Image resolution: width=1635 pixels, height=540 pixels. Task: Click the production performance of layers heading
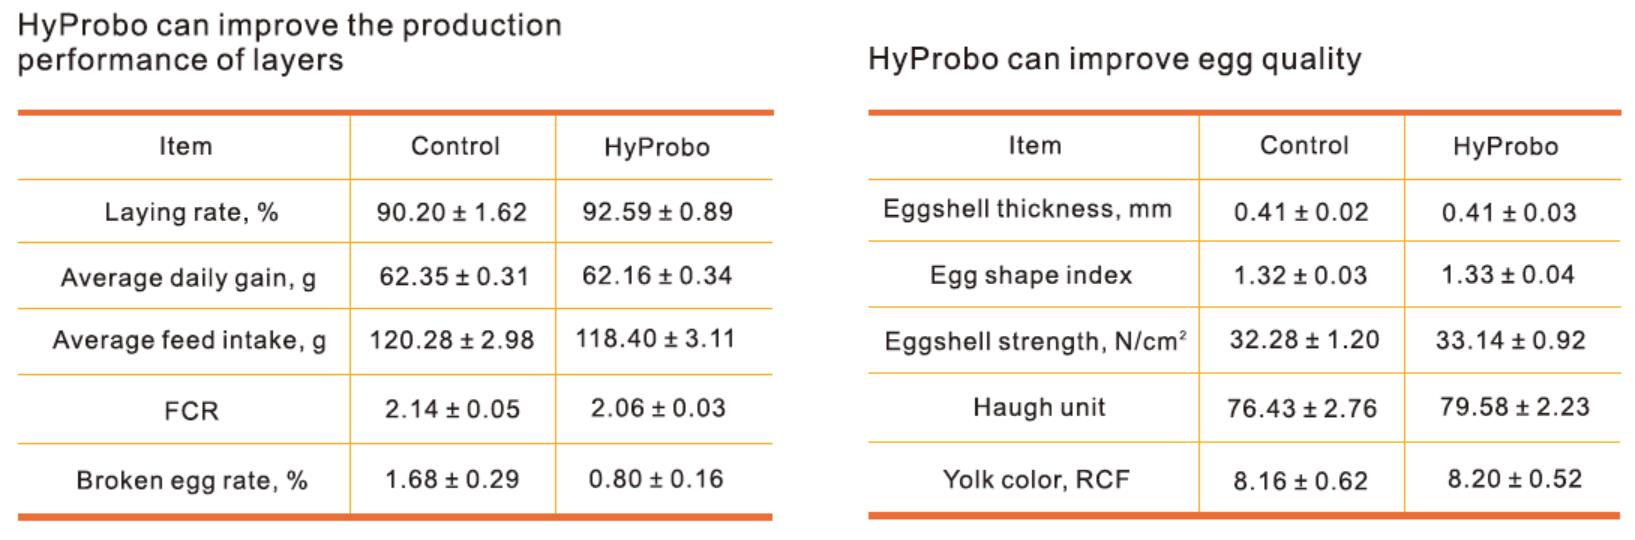pos(289,42)
